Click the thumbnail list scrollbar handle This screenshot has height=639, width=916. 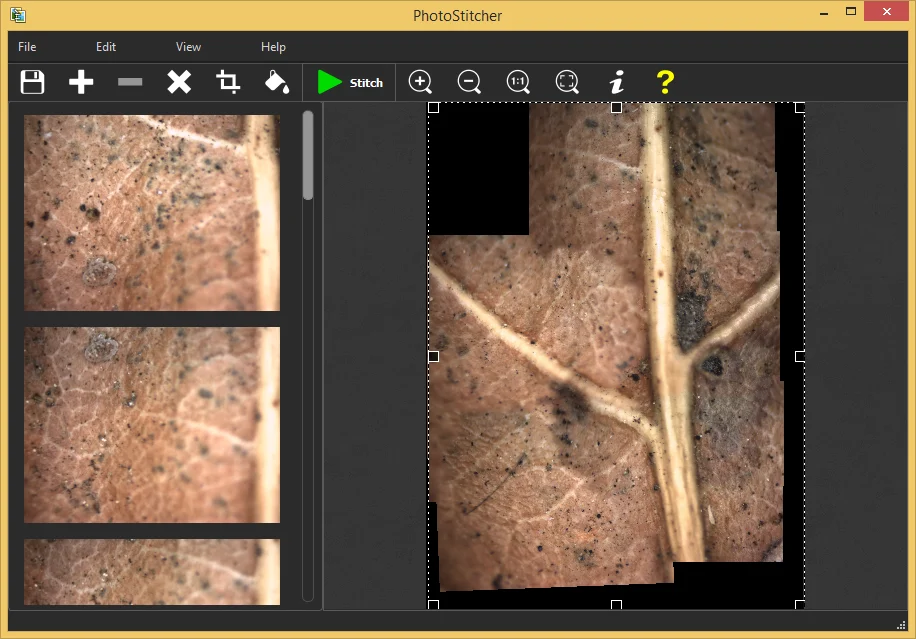(x=308, y=155)
